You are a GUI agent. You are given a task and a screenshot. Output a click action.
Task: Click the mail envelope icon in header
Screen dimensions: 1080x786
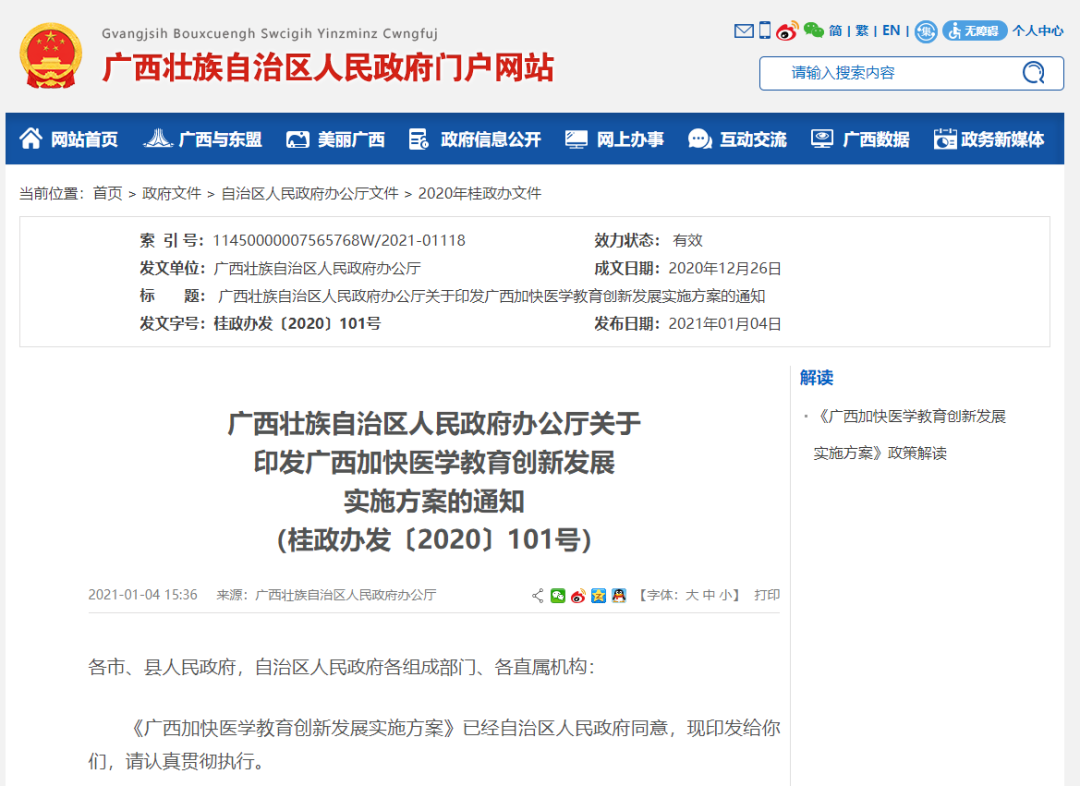tap(743, 31)
